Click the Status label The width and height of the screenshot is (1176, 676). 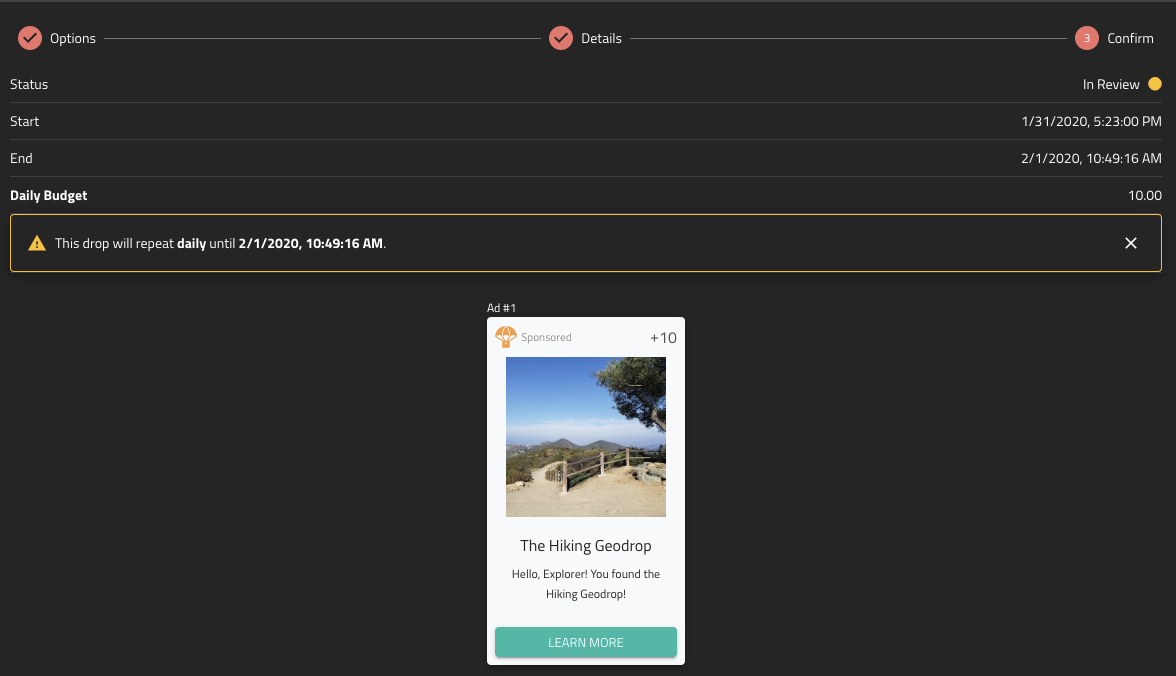click(x=29, y=84)
